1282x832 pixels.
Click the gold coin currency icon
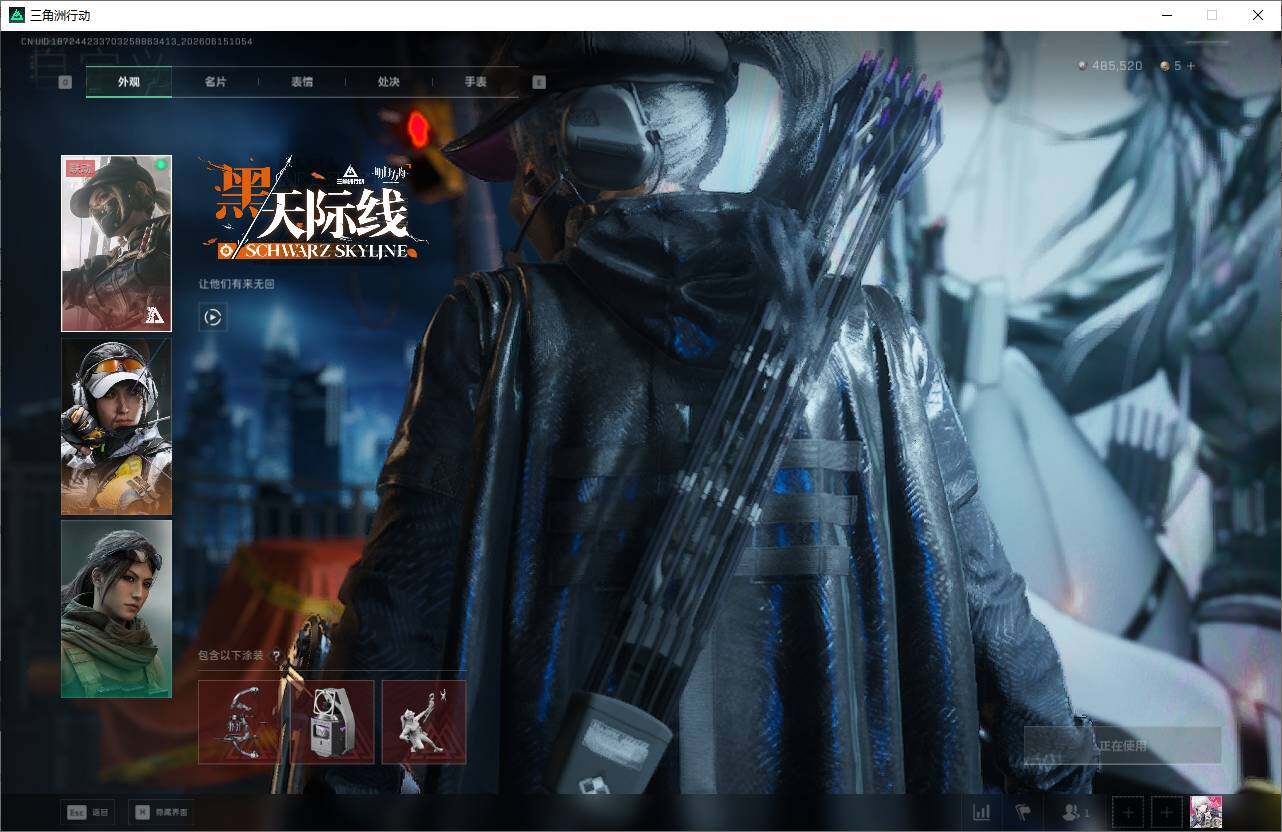click(1165, 66)
